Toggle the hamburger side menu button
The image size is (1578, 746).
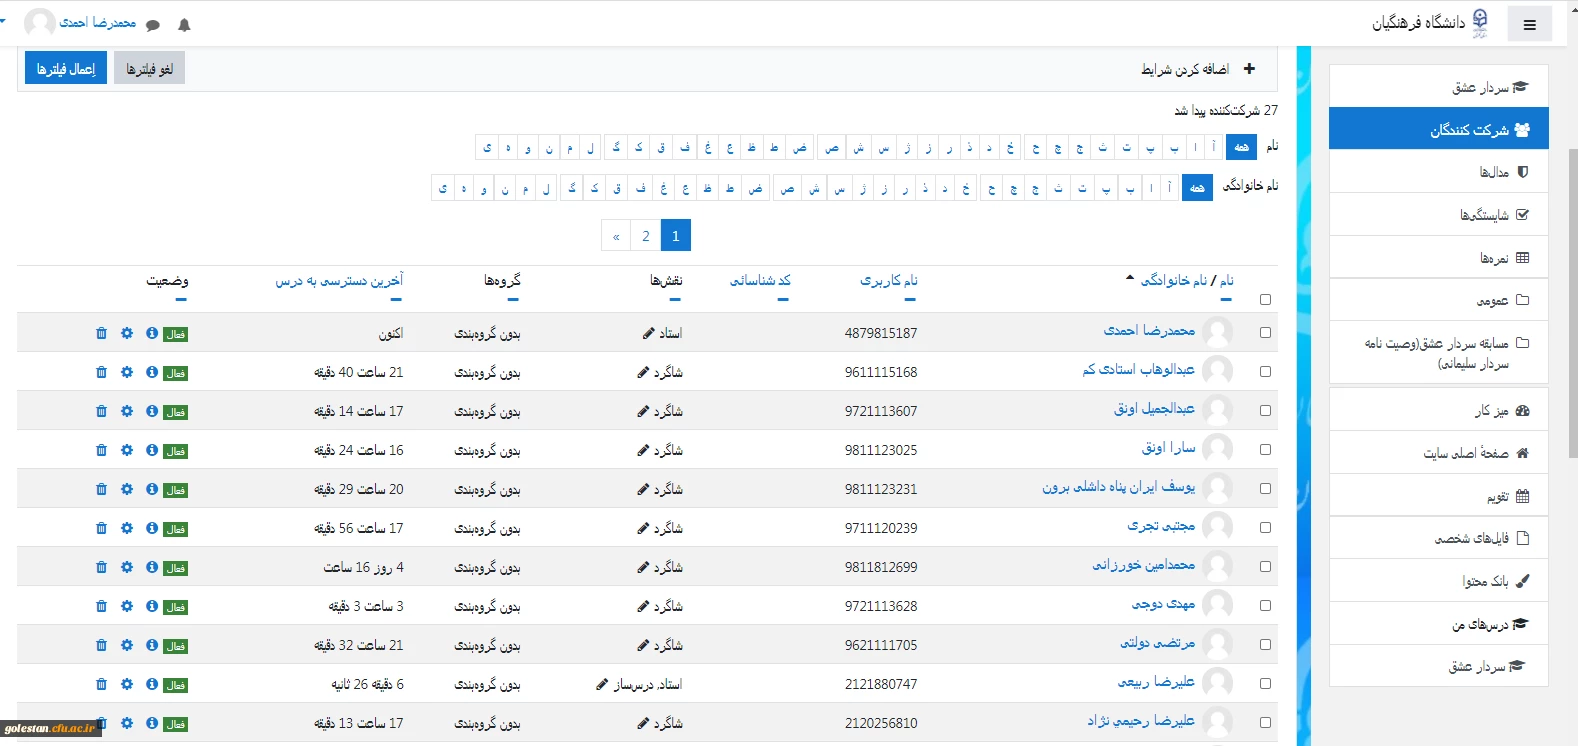pyautogui.click(x=1529, y=25)
